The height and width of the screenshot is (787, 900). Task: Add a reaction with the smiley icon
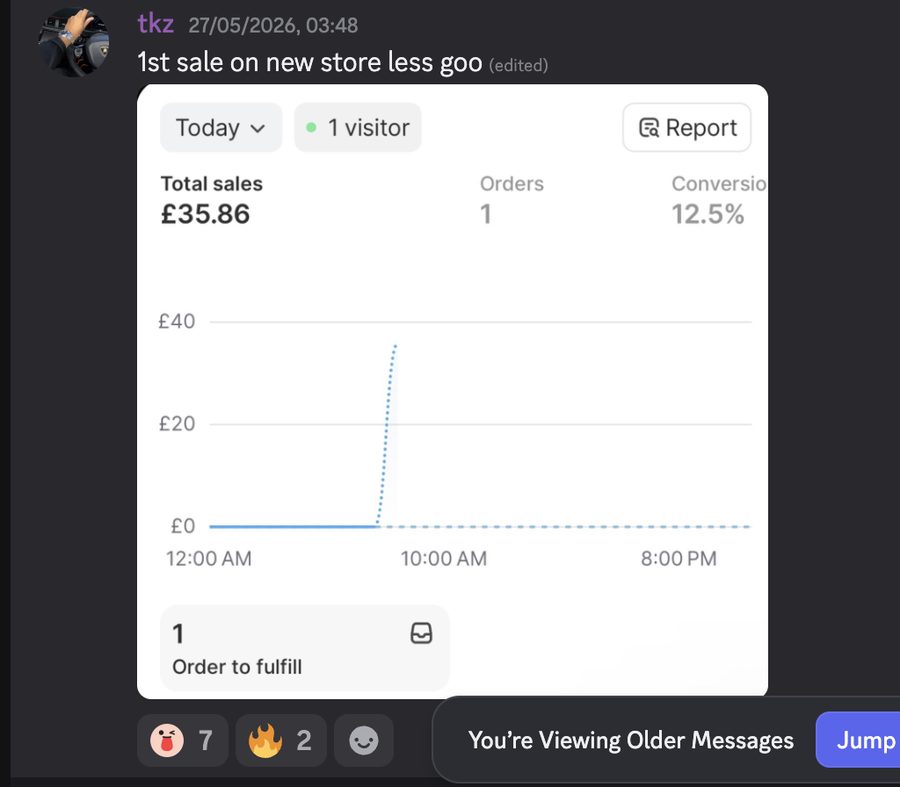tap(364, 740)
